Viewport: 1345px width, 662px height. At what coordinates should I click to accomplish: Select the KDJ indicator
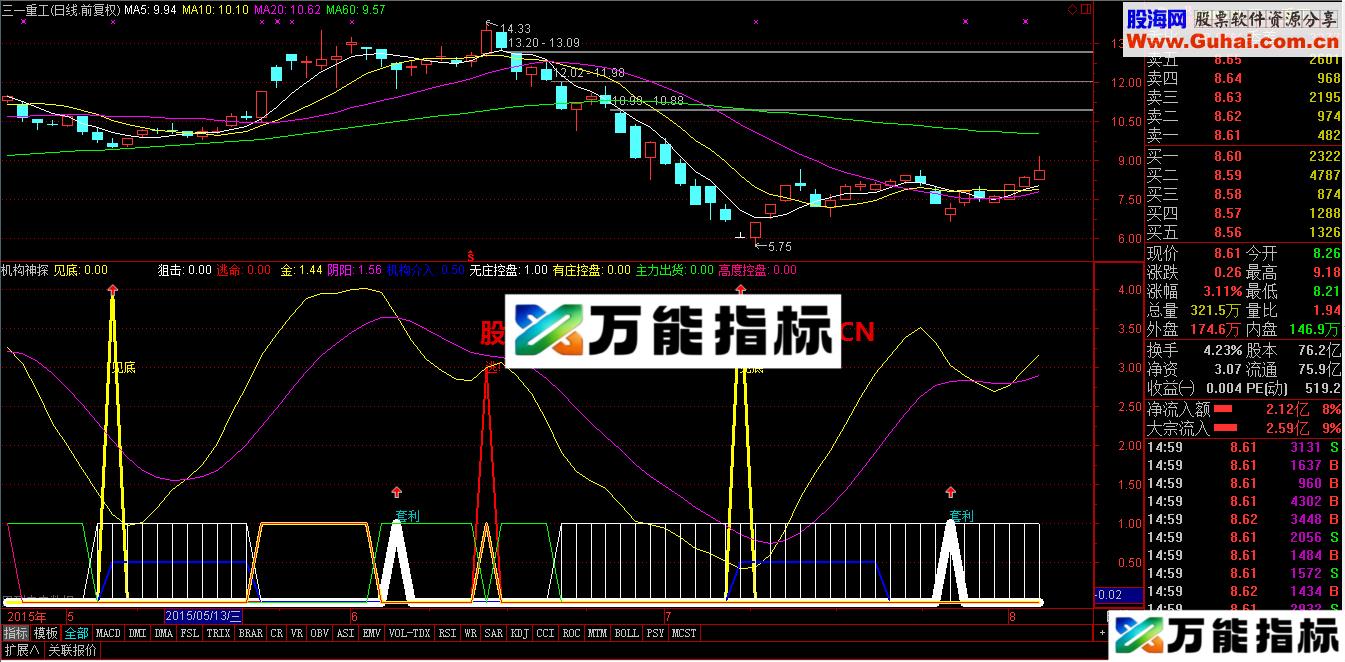tap(519, 633)
